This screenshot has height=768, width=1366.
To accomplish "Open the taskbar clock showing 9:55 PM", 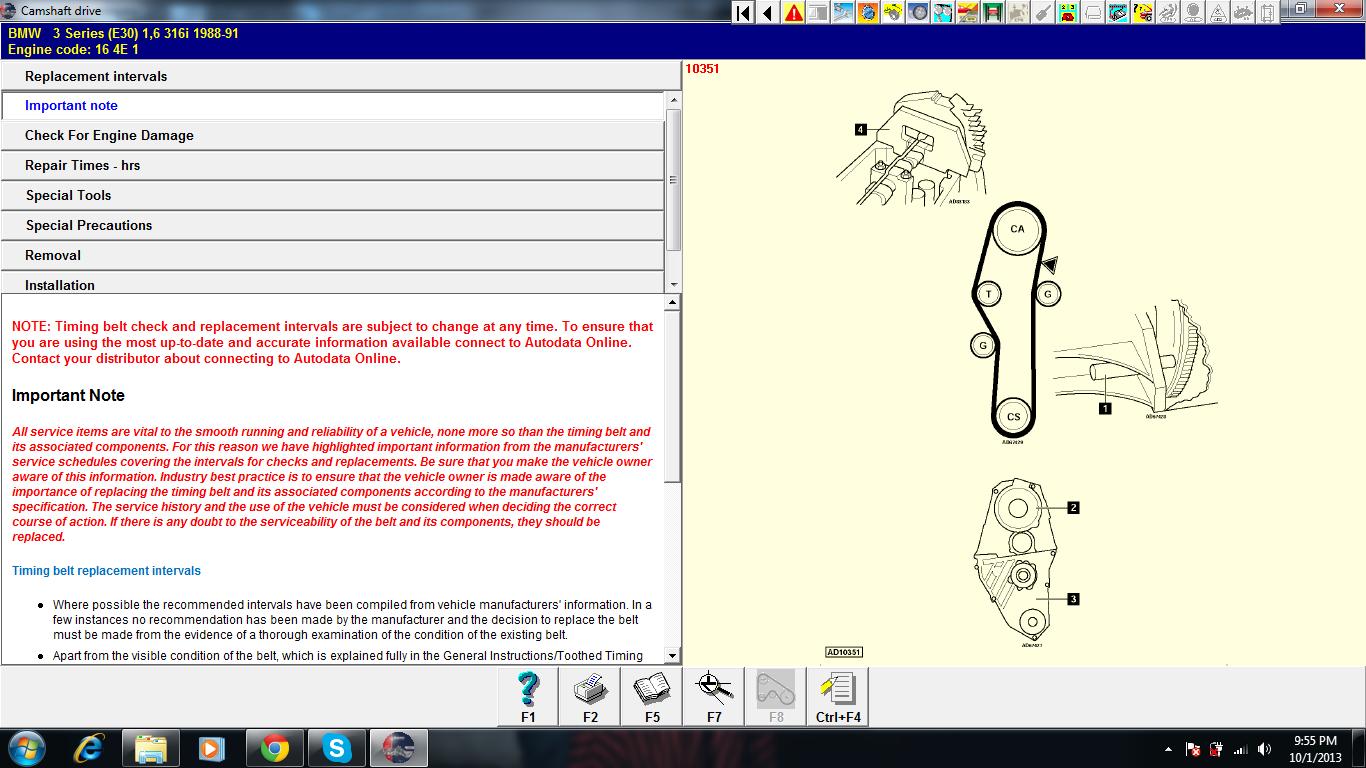I will click(1315, 749).
